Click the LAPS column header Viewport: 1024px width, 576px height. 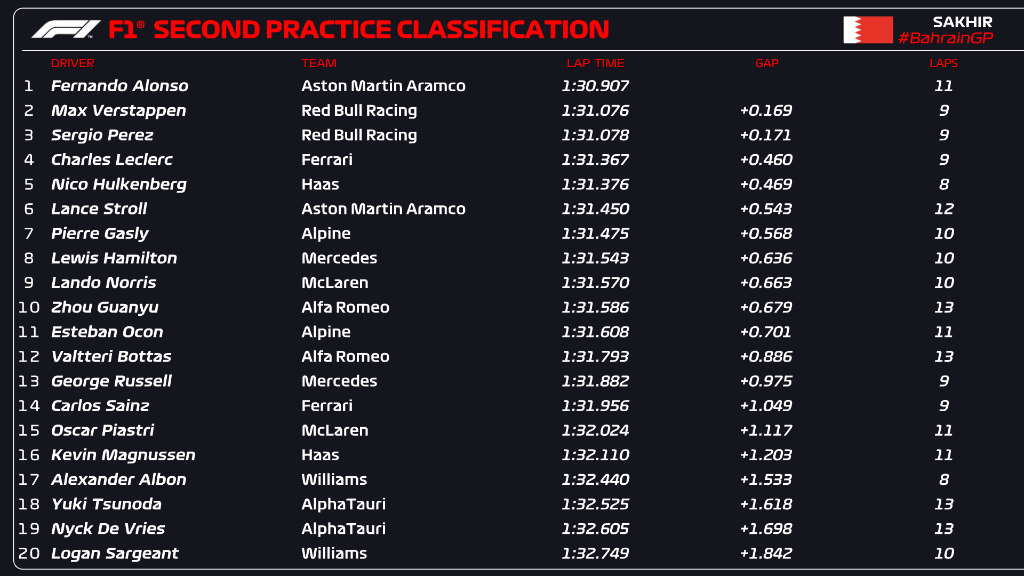pos(943,63)
